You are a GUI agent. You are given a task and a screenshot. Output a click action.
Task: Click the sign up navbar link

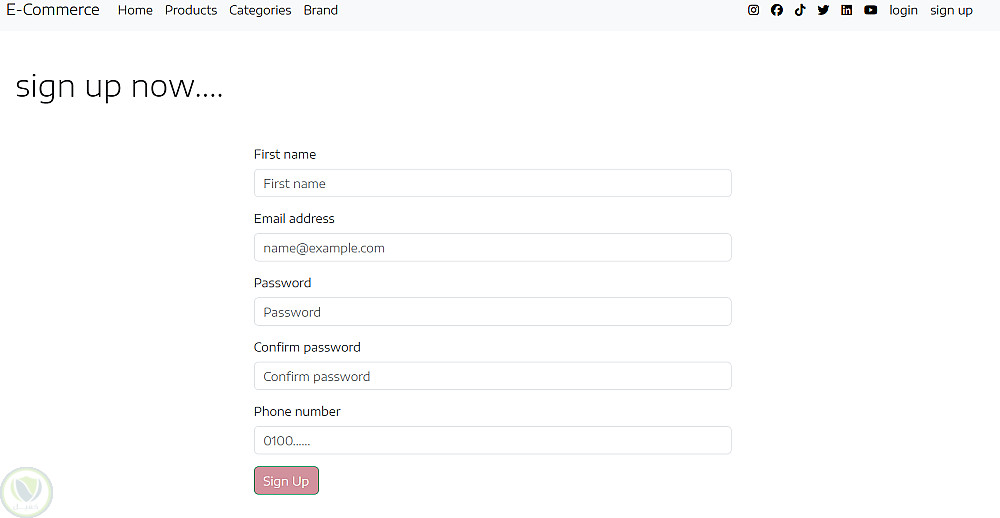pos(951,10)
